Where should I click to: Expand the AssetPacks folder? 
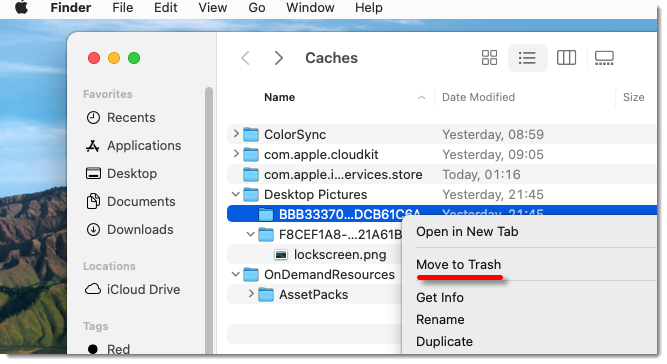coord(251,294)
